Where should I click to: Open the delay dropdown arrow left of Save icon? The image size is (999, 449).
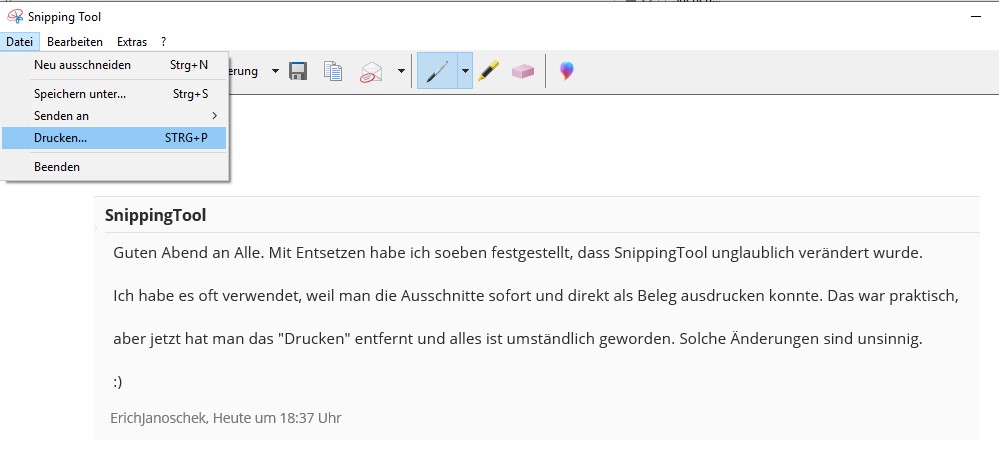pyautogui.click(x=275, y=71)
